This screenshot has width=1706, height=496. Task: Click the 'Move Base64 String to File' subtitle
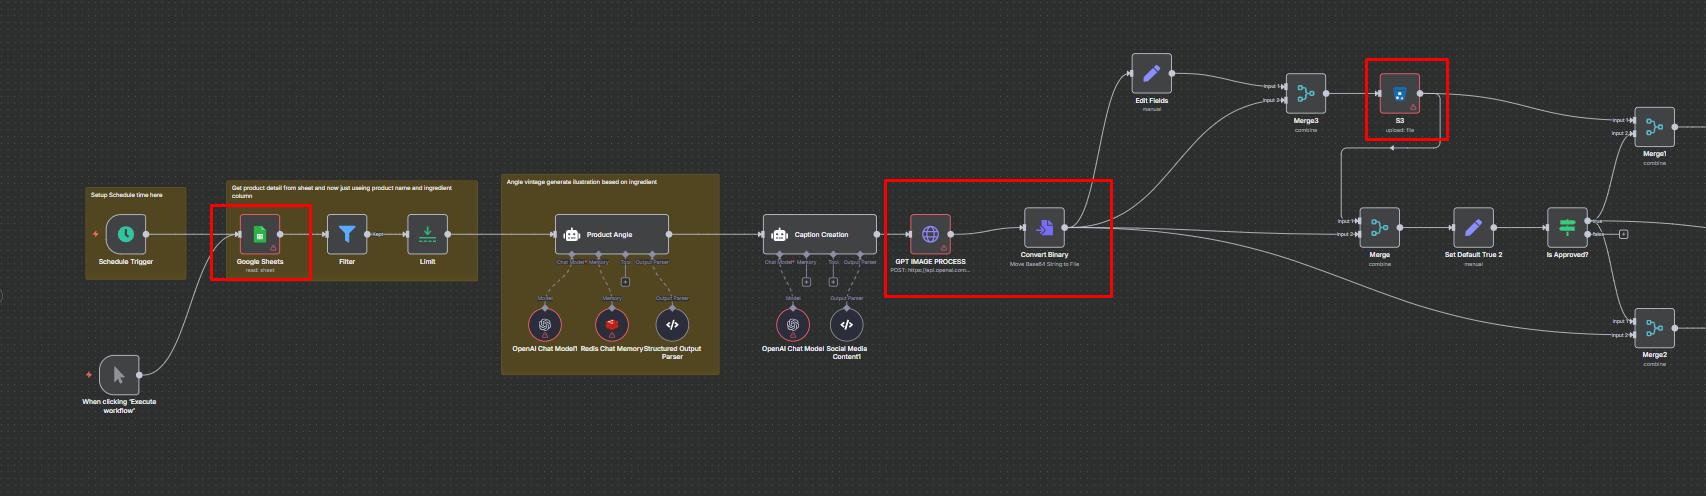coord(1044,264)
